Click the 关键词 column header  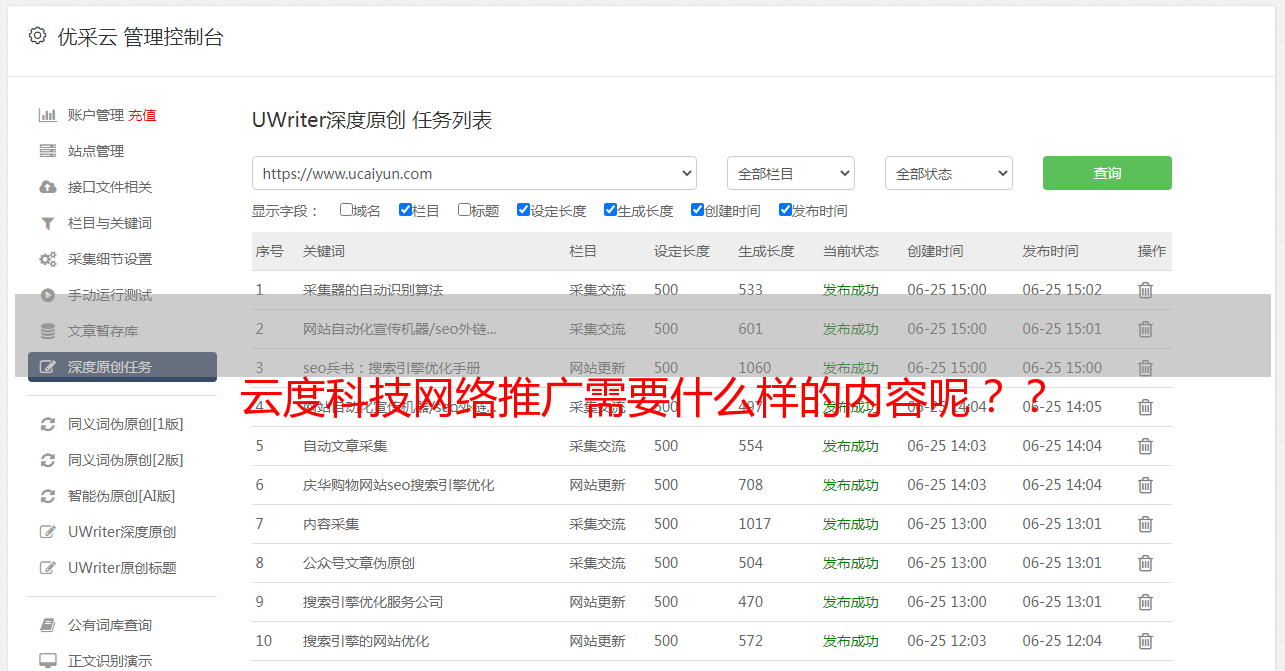point(324,251)
